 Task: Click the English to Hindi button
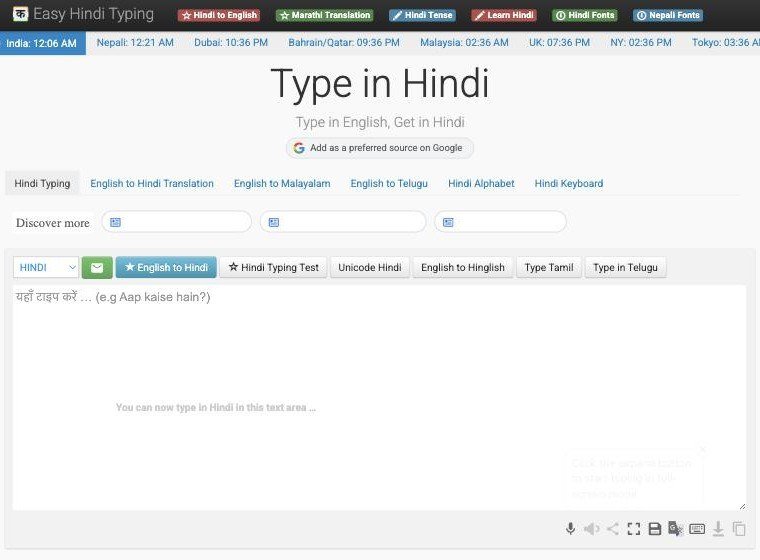tap(166, 268)
